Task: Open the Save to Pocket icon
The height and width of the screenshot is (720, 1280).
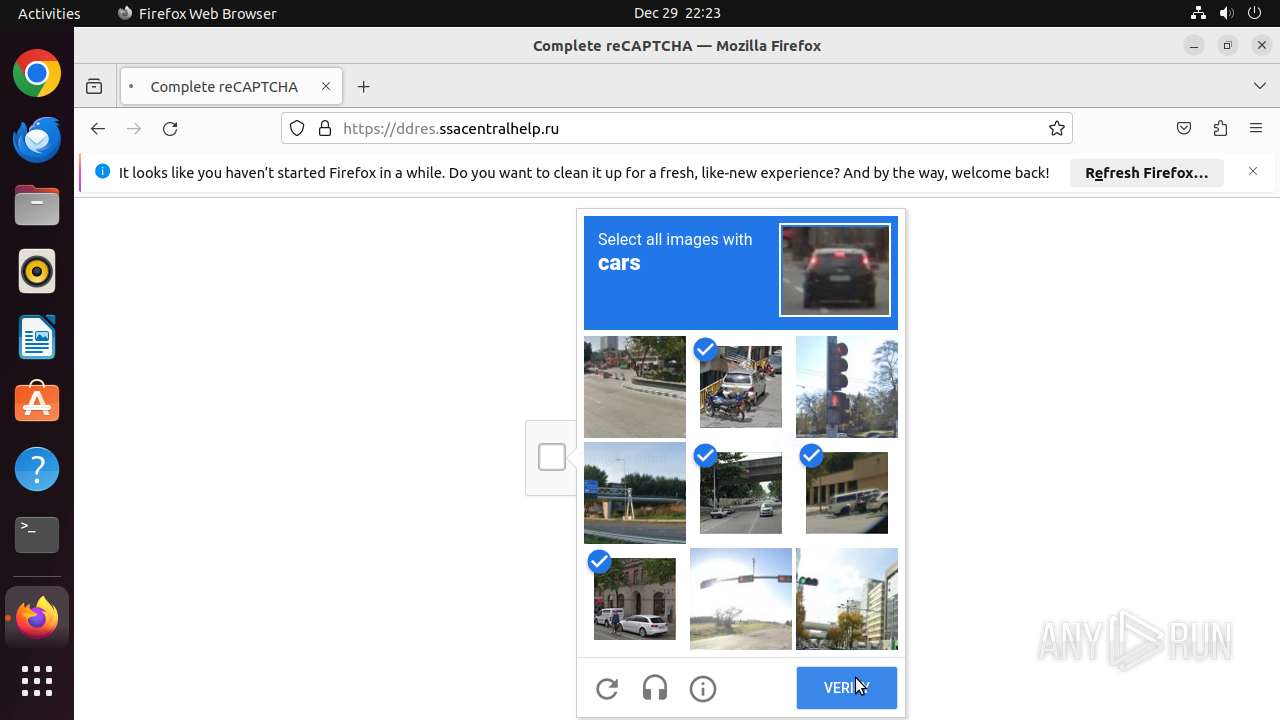Action: point(1184,128)
